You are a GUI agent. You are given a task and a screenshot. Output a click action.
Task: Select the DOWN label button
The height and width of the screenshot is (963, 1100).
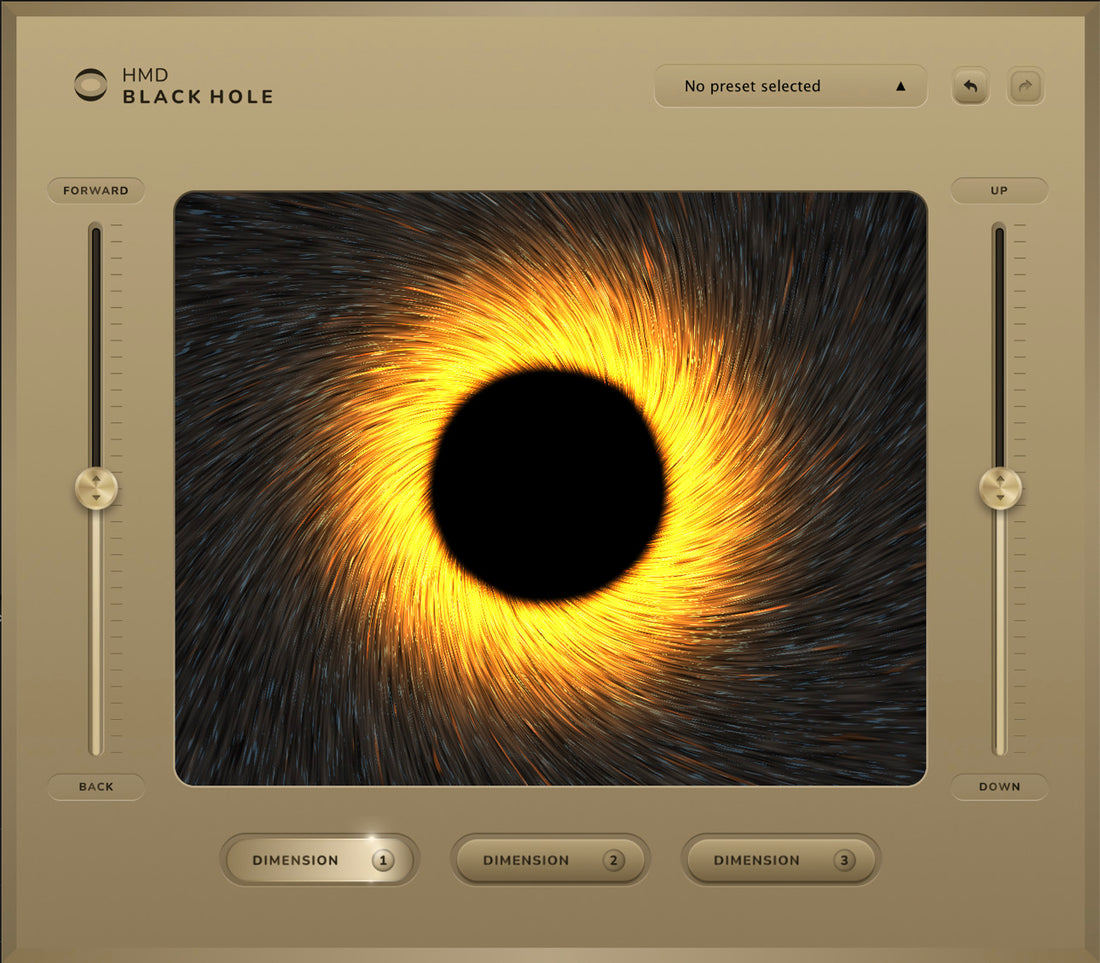pyautogui.click(x=999, y=787)
